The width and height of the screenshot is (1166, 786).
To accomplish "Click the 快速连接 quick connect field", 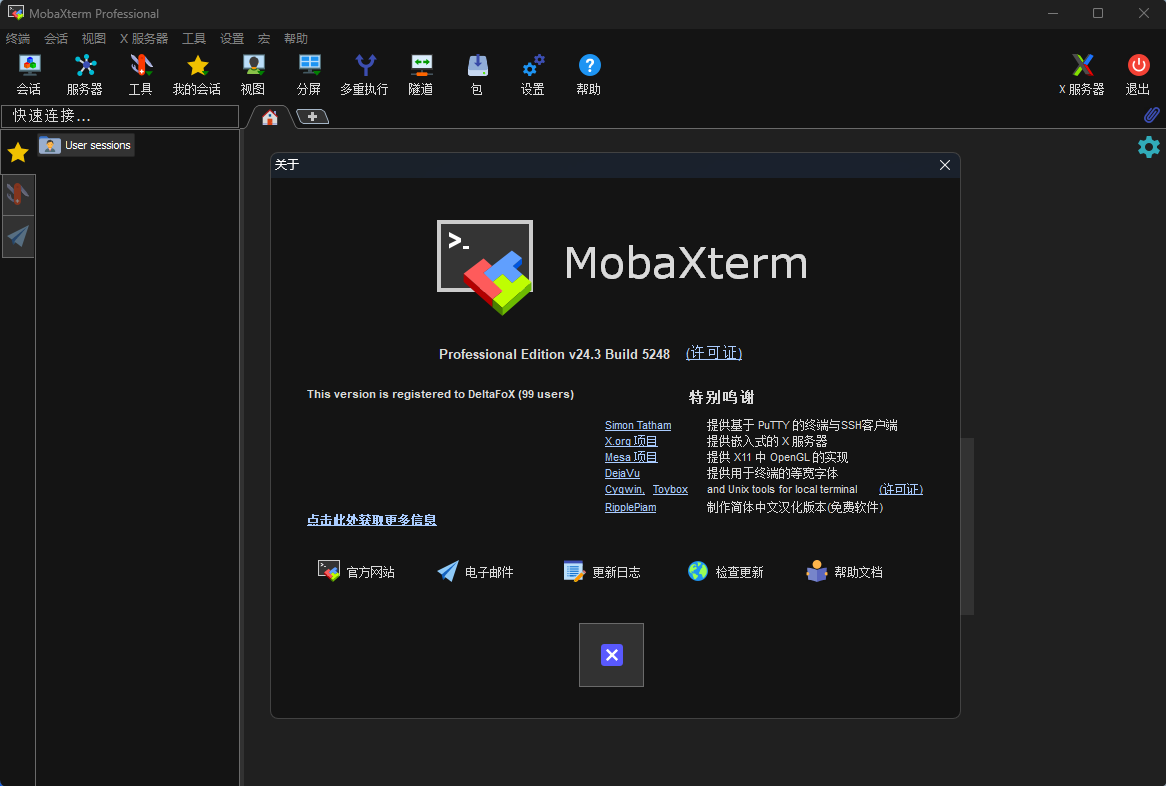I will pos(120,116).
